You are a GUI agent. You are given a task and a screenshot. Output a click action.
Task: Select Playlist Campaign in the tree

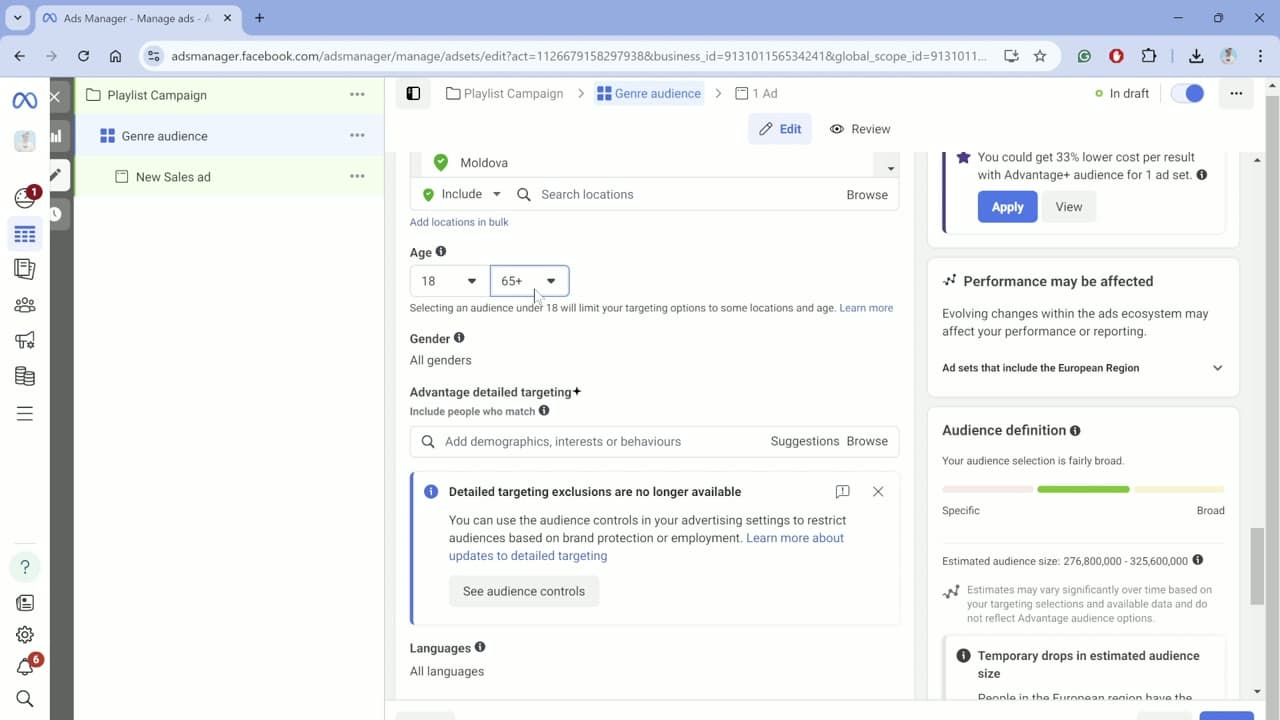tap(157, 95)
